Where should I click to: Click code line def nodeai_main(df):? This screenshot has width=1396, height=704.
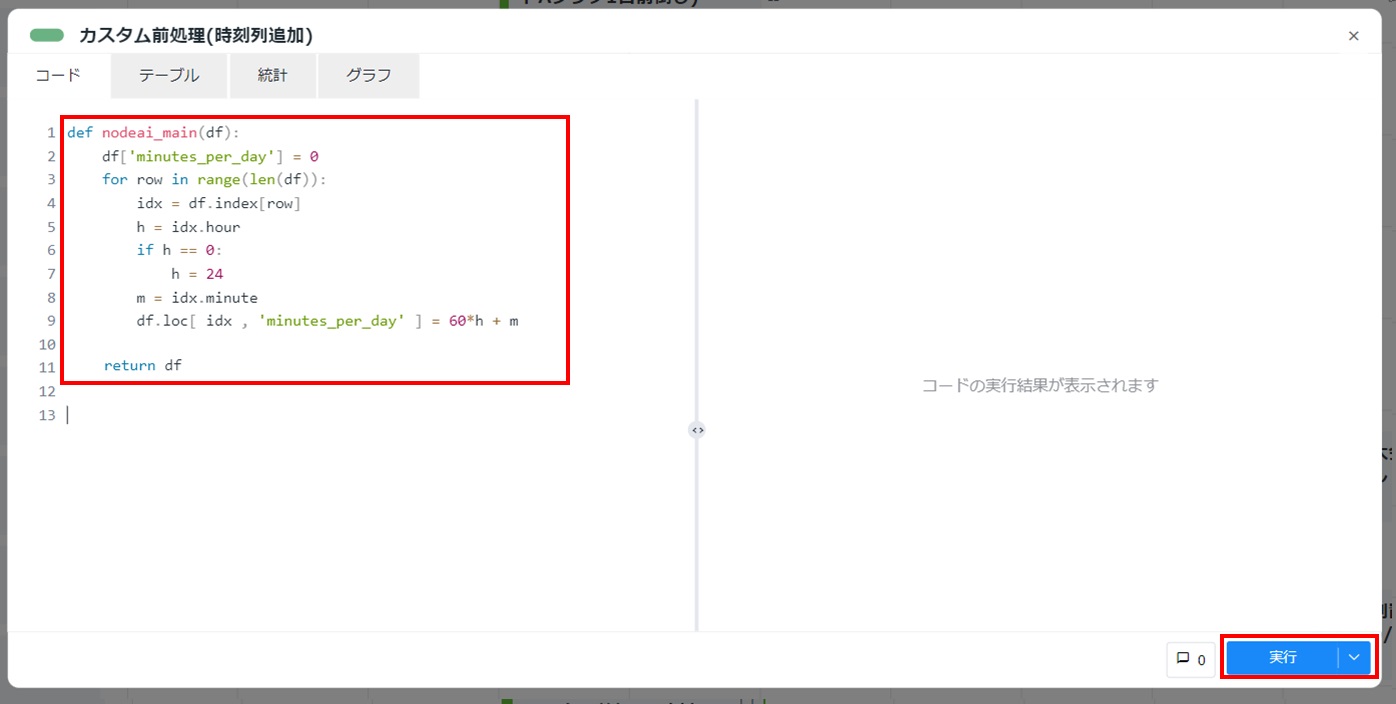pyautogui.click(x=154, y=132)
